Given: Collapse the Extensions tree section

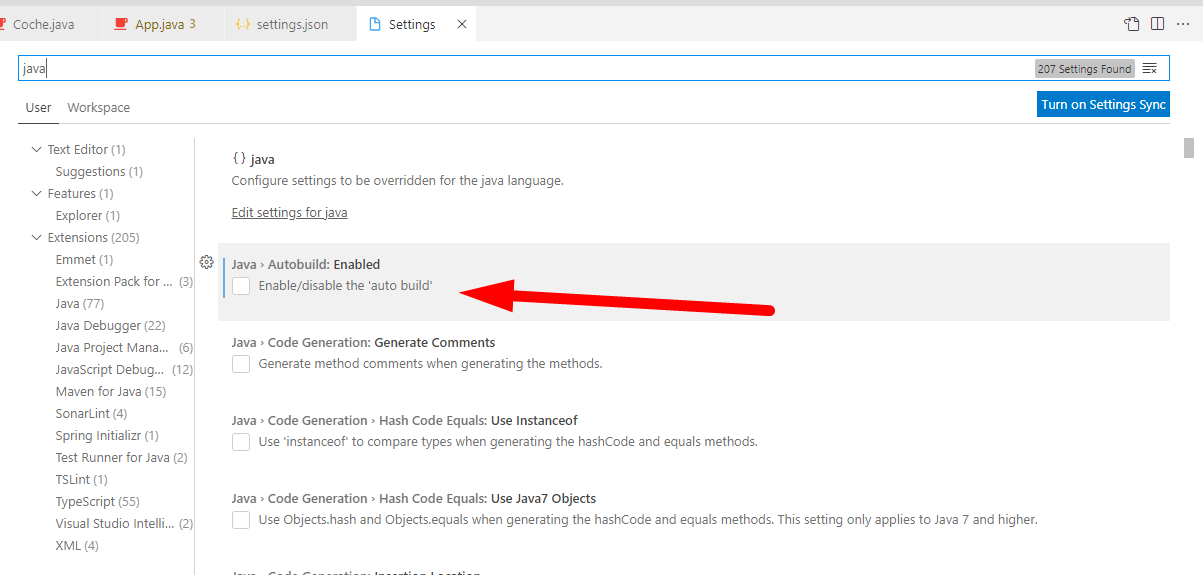Looking at the screenshot, I should coord(37,238).
